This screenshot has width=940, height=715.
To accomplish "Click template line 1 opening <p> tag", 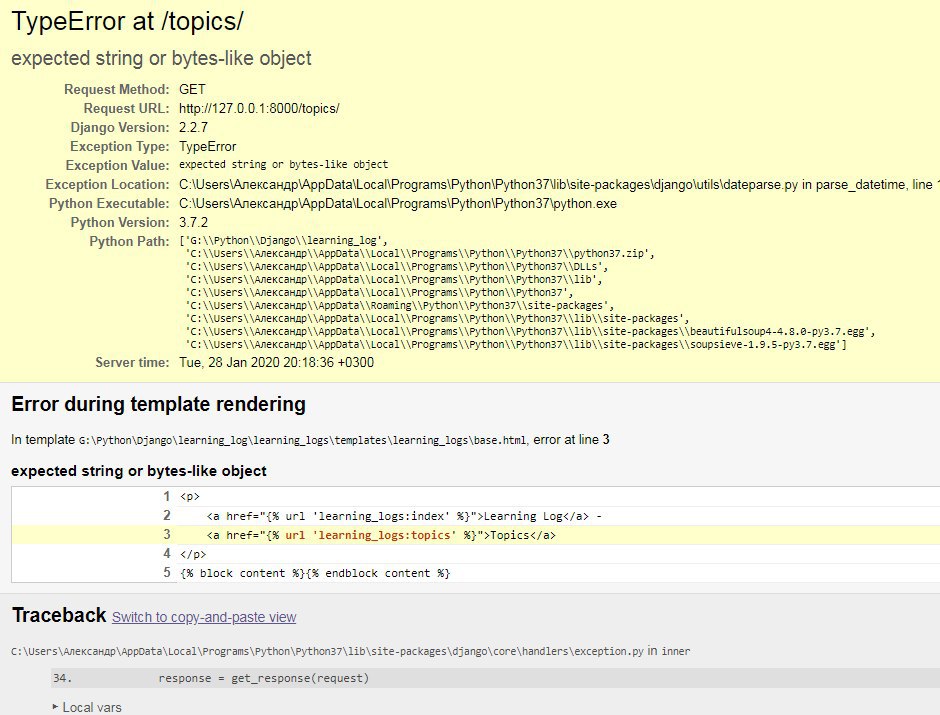I will pyautogui.click(x=475, y=497).
